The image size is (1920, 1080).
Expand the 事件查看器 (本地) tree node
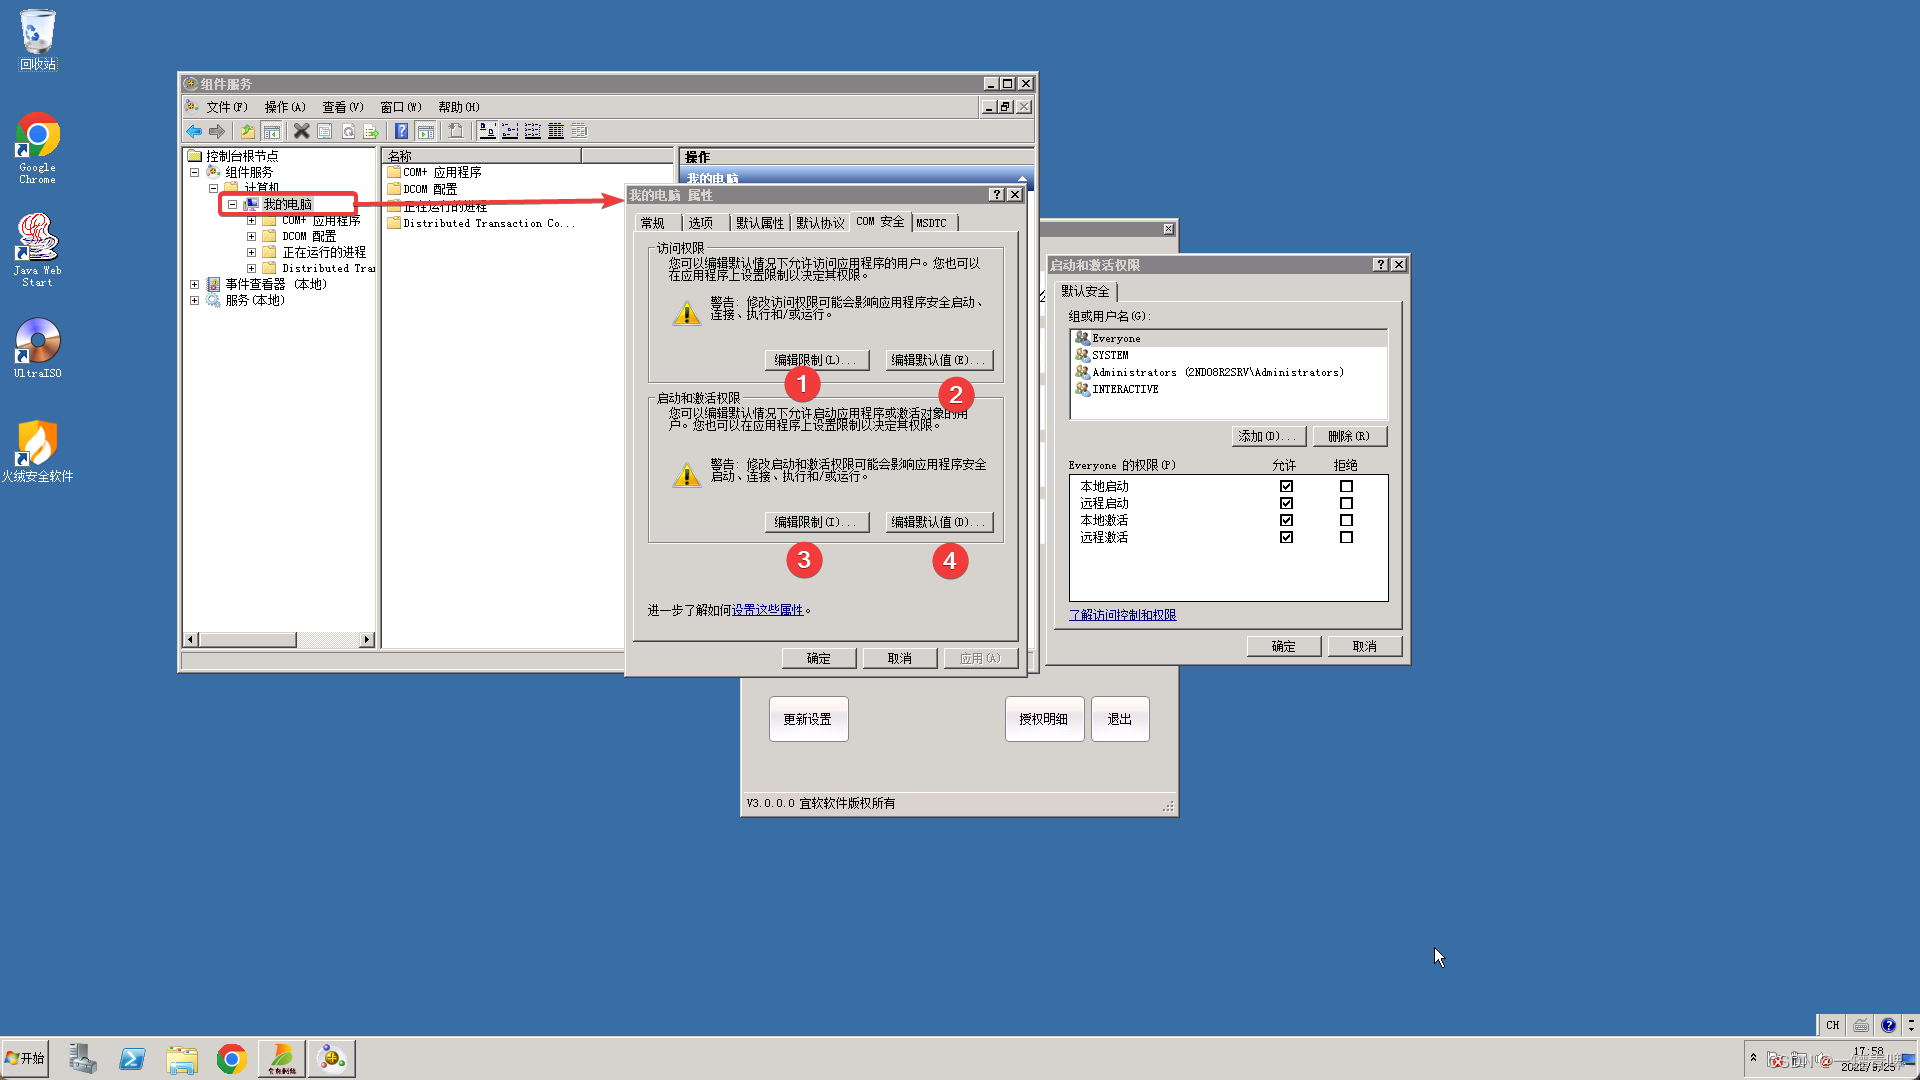point(195,287)
